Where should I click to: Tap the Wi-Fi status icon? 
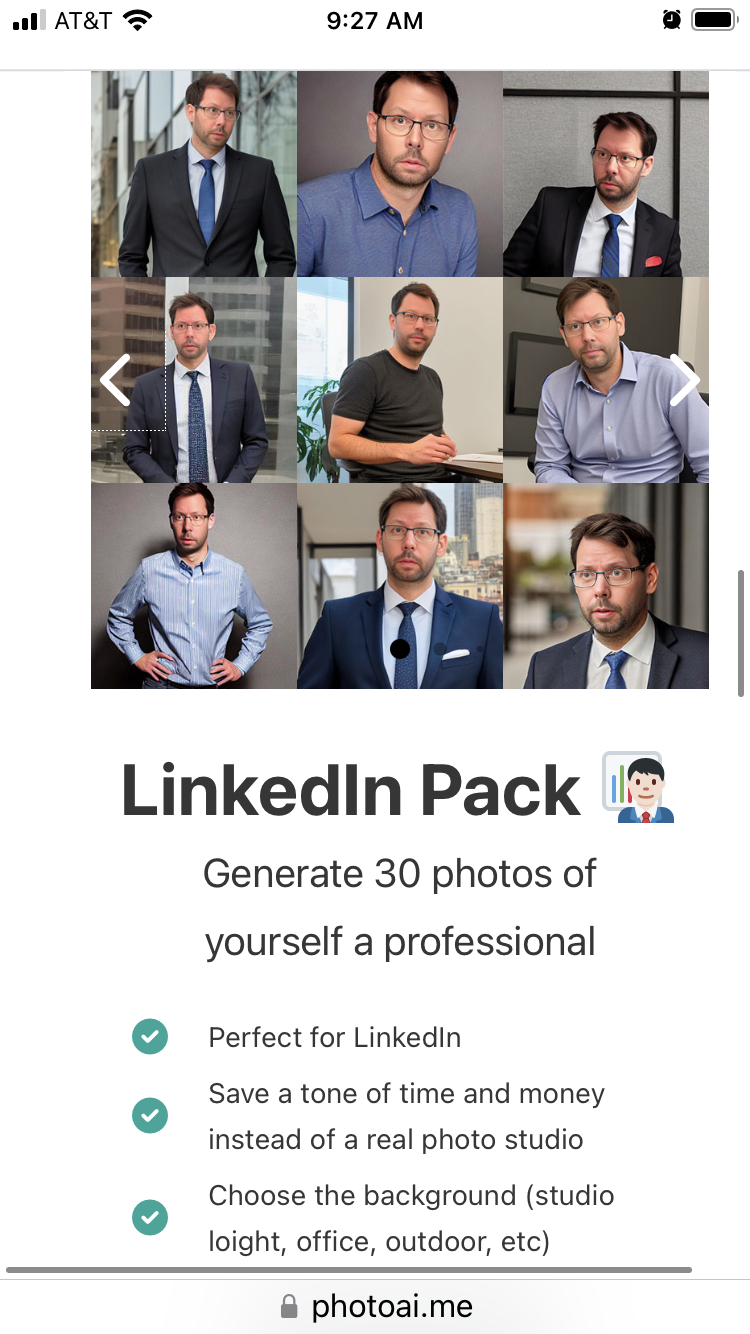138,20
